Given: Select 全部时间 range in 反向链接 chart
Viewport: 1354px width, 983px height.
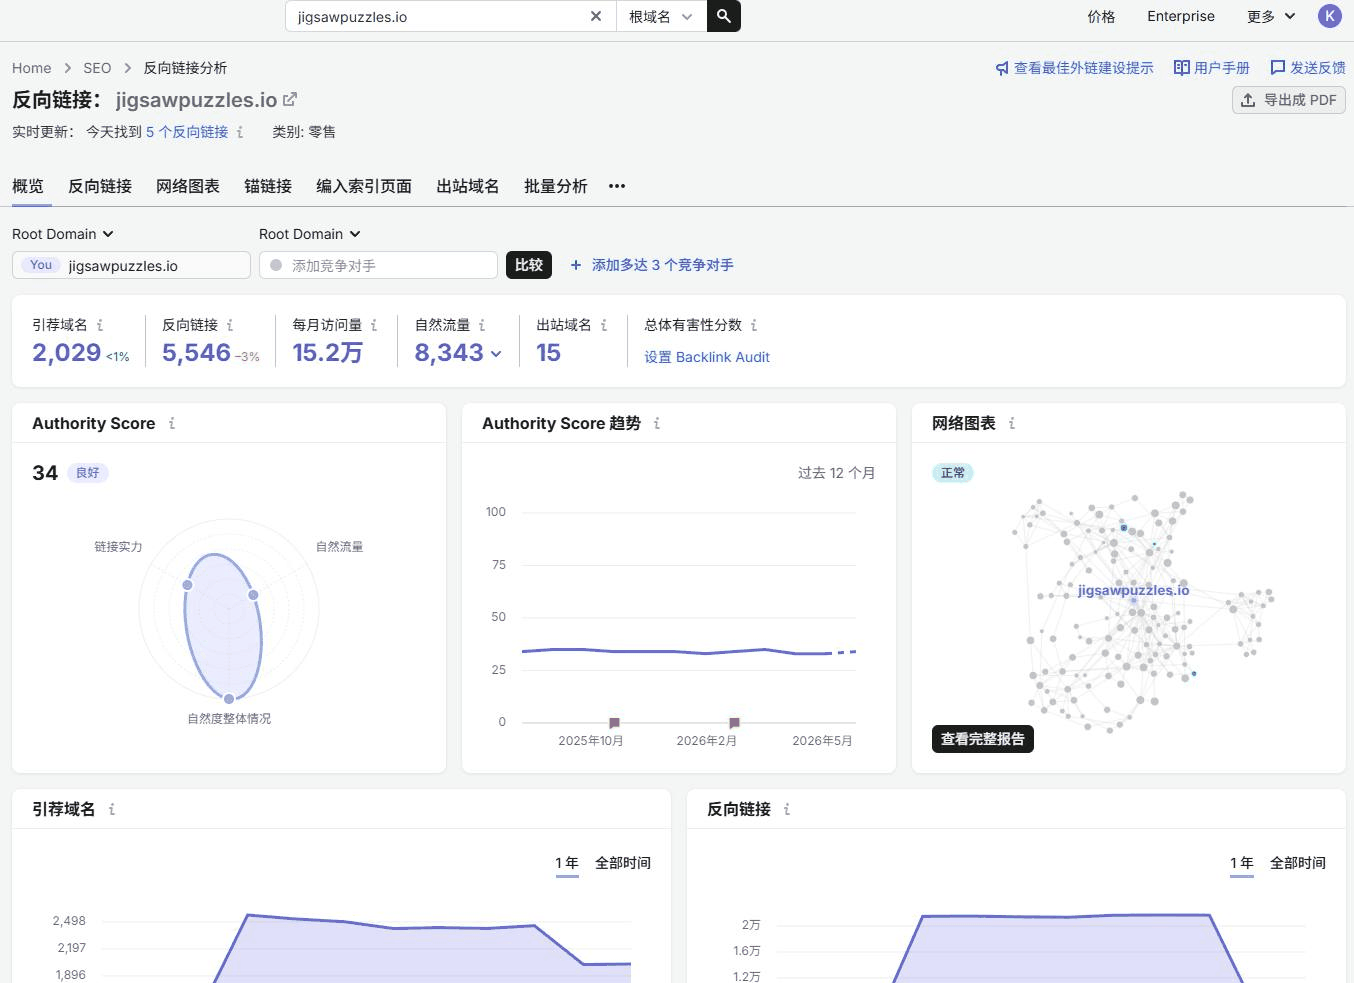Looking at the screenshot, I should point(1298,863).
